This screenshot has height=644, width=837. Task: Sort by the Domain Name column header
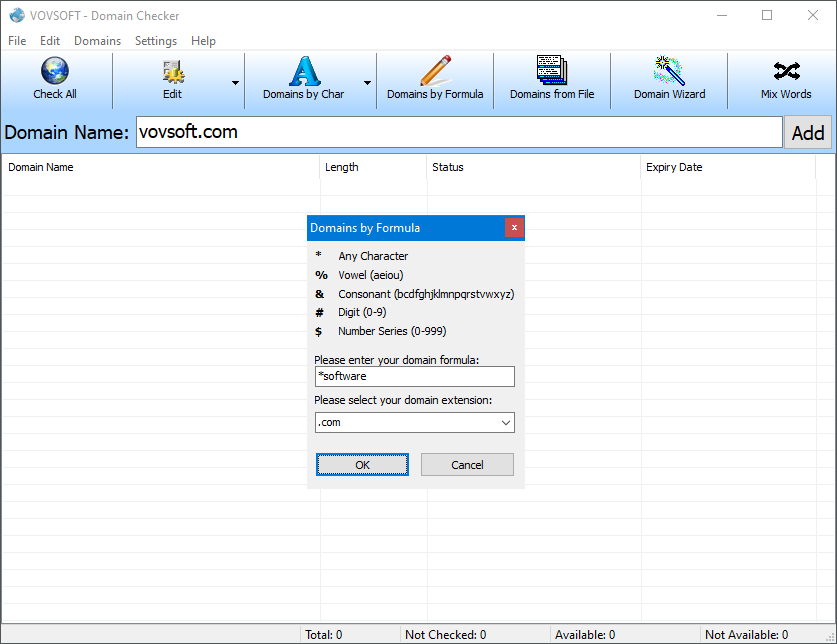[161, 167]
